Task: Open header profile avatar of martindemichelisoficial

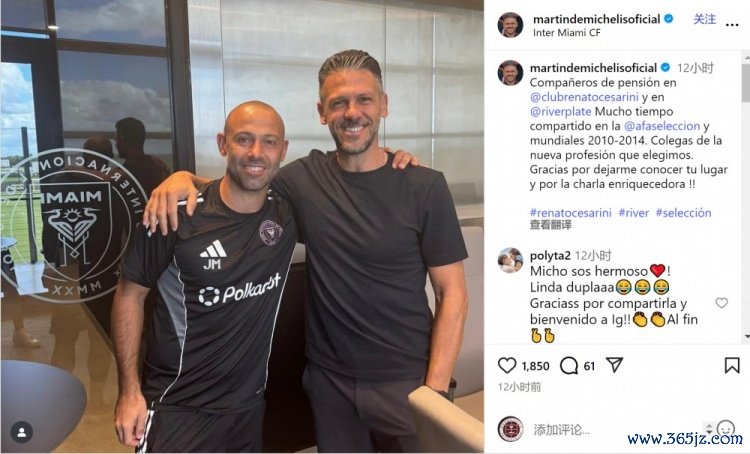Action: point(510,25)
